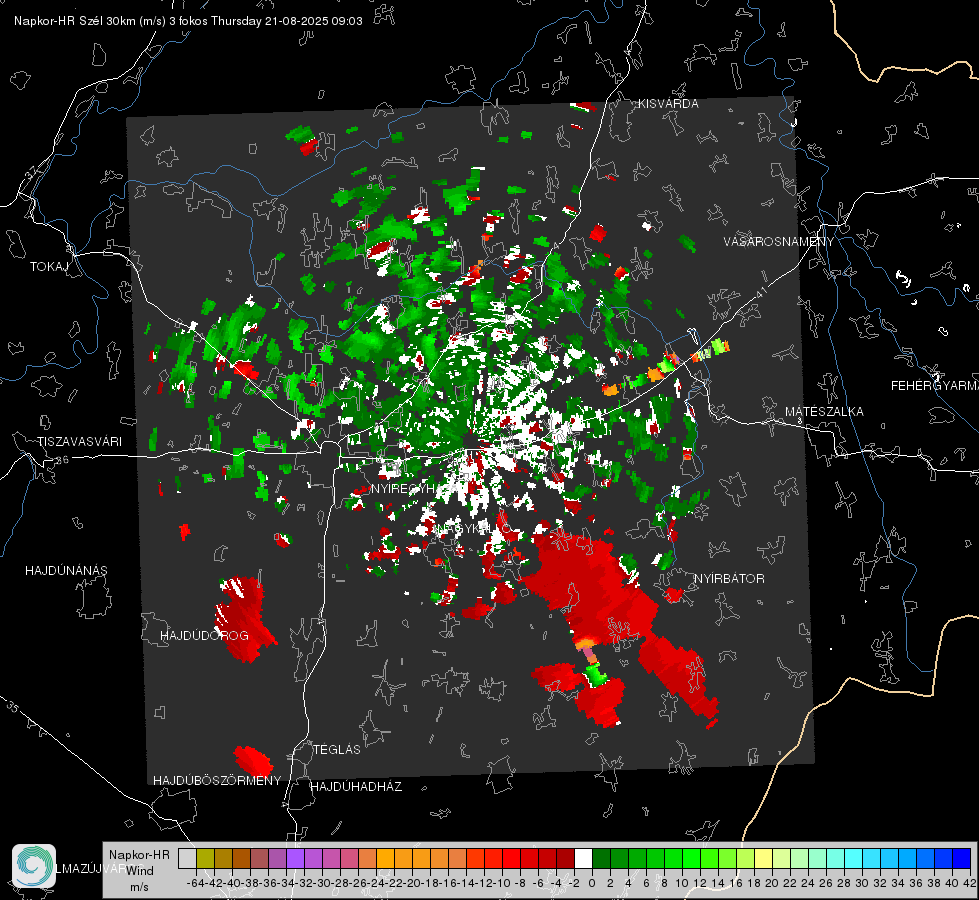Click the TÉGLÁS town label

[x=337, y=749]
